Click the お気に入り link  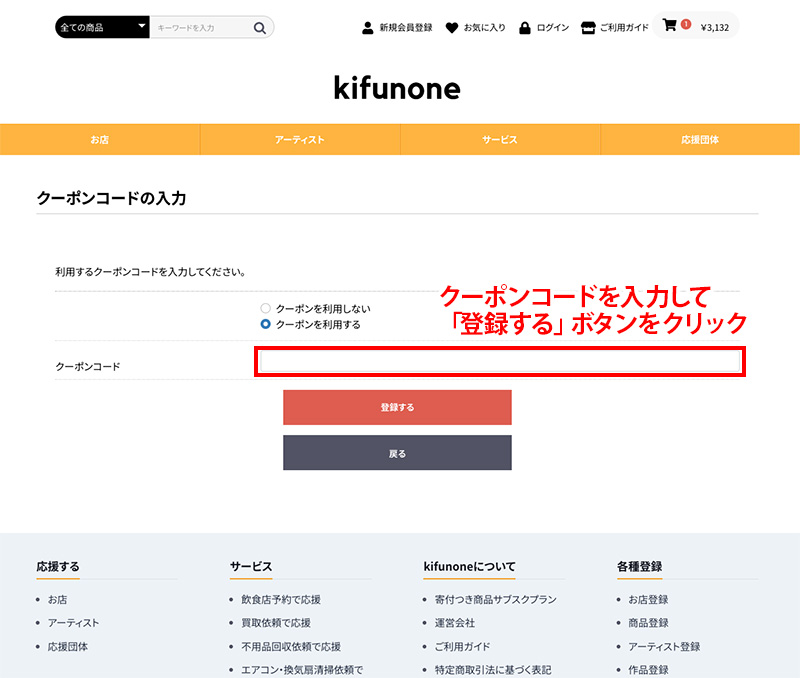[x=485, y=28]
